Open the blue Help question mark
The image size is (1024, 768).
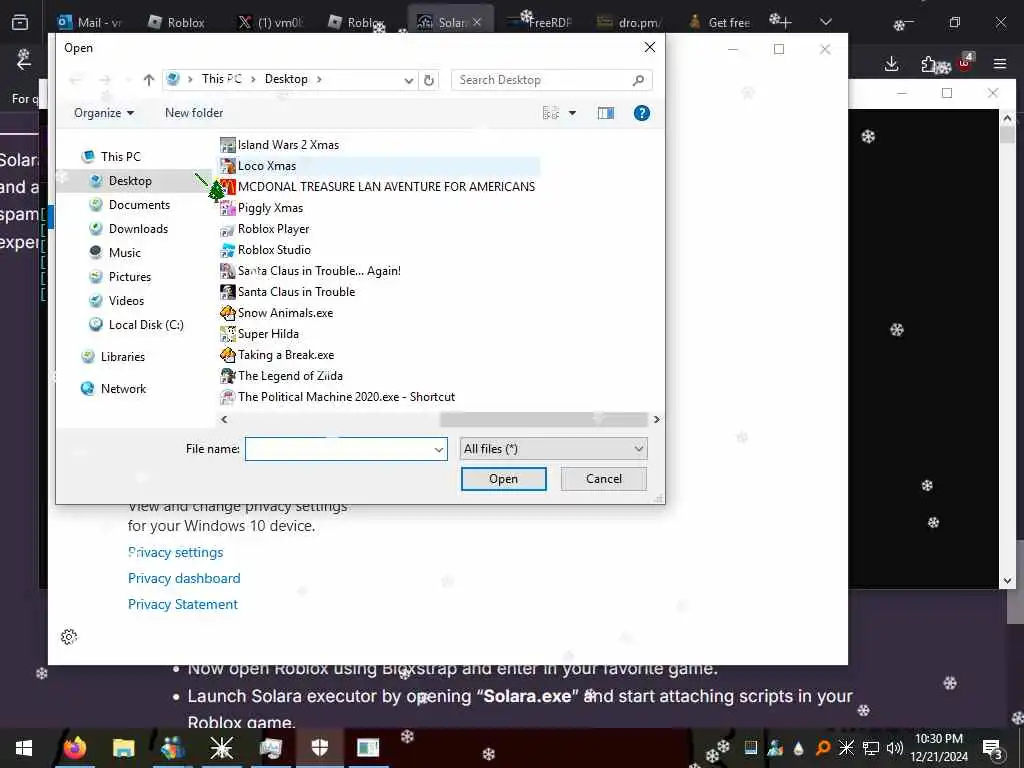641,113
